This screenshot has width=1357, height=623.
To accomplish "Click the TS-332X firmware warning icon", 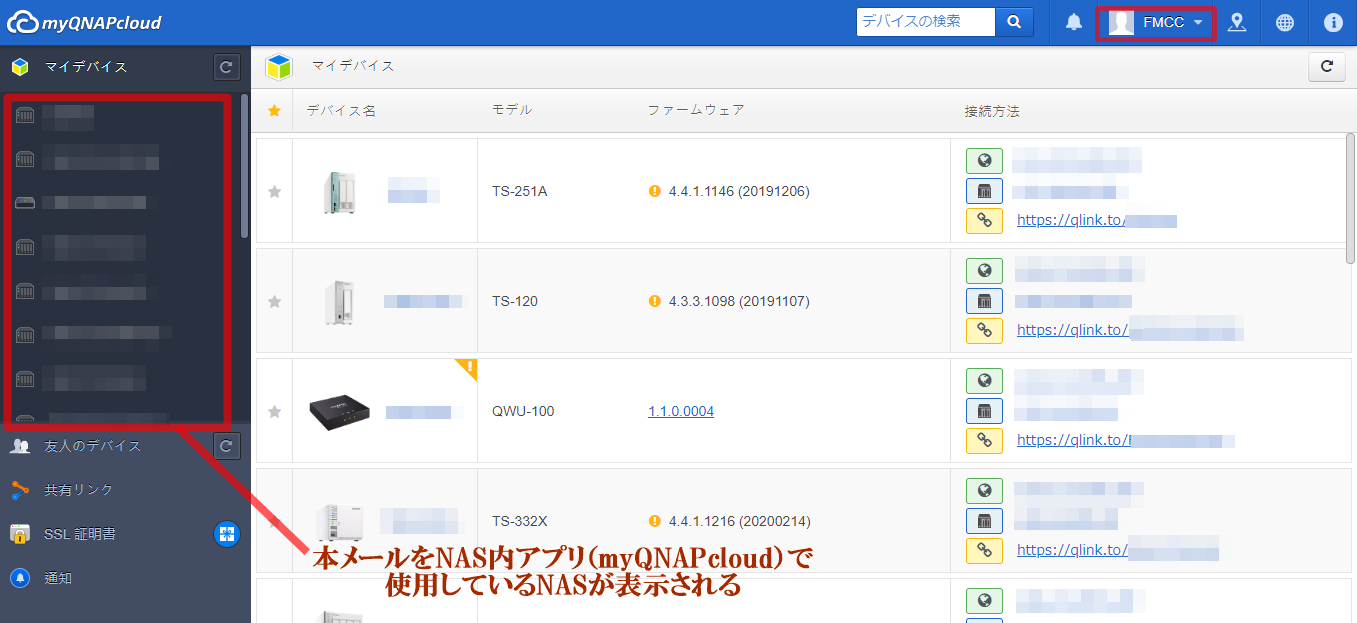I will [x=655, y=521].
